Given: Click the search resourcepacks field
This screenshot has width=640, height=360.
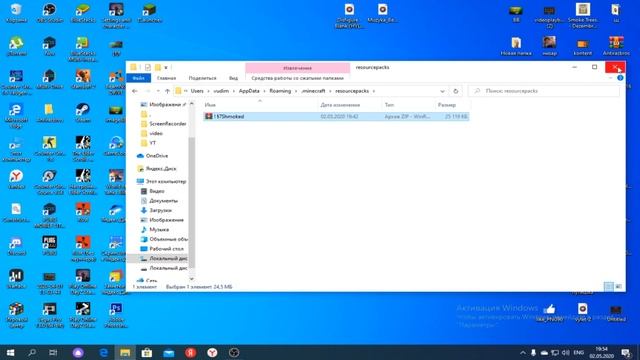Looking at the screenshot, I should click(x=543, y=91).
